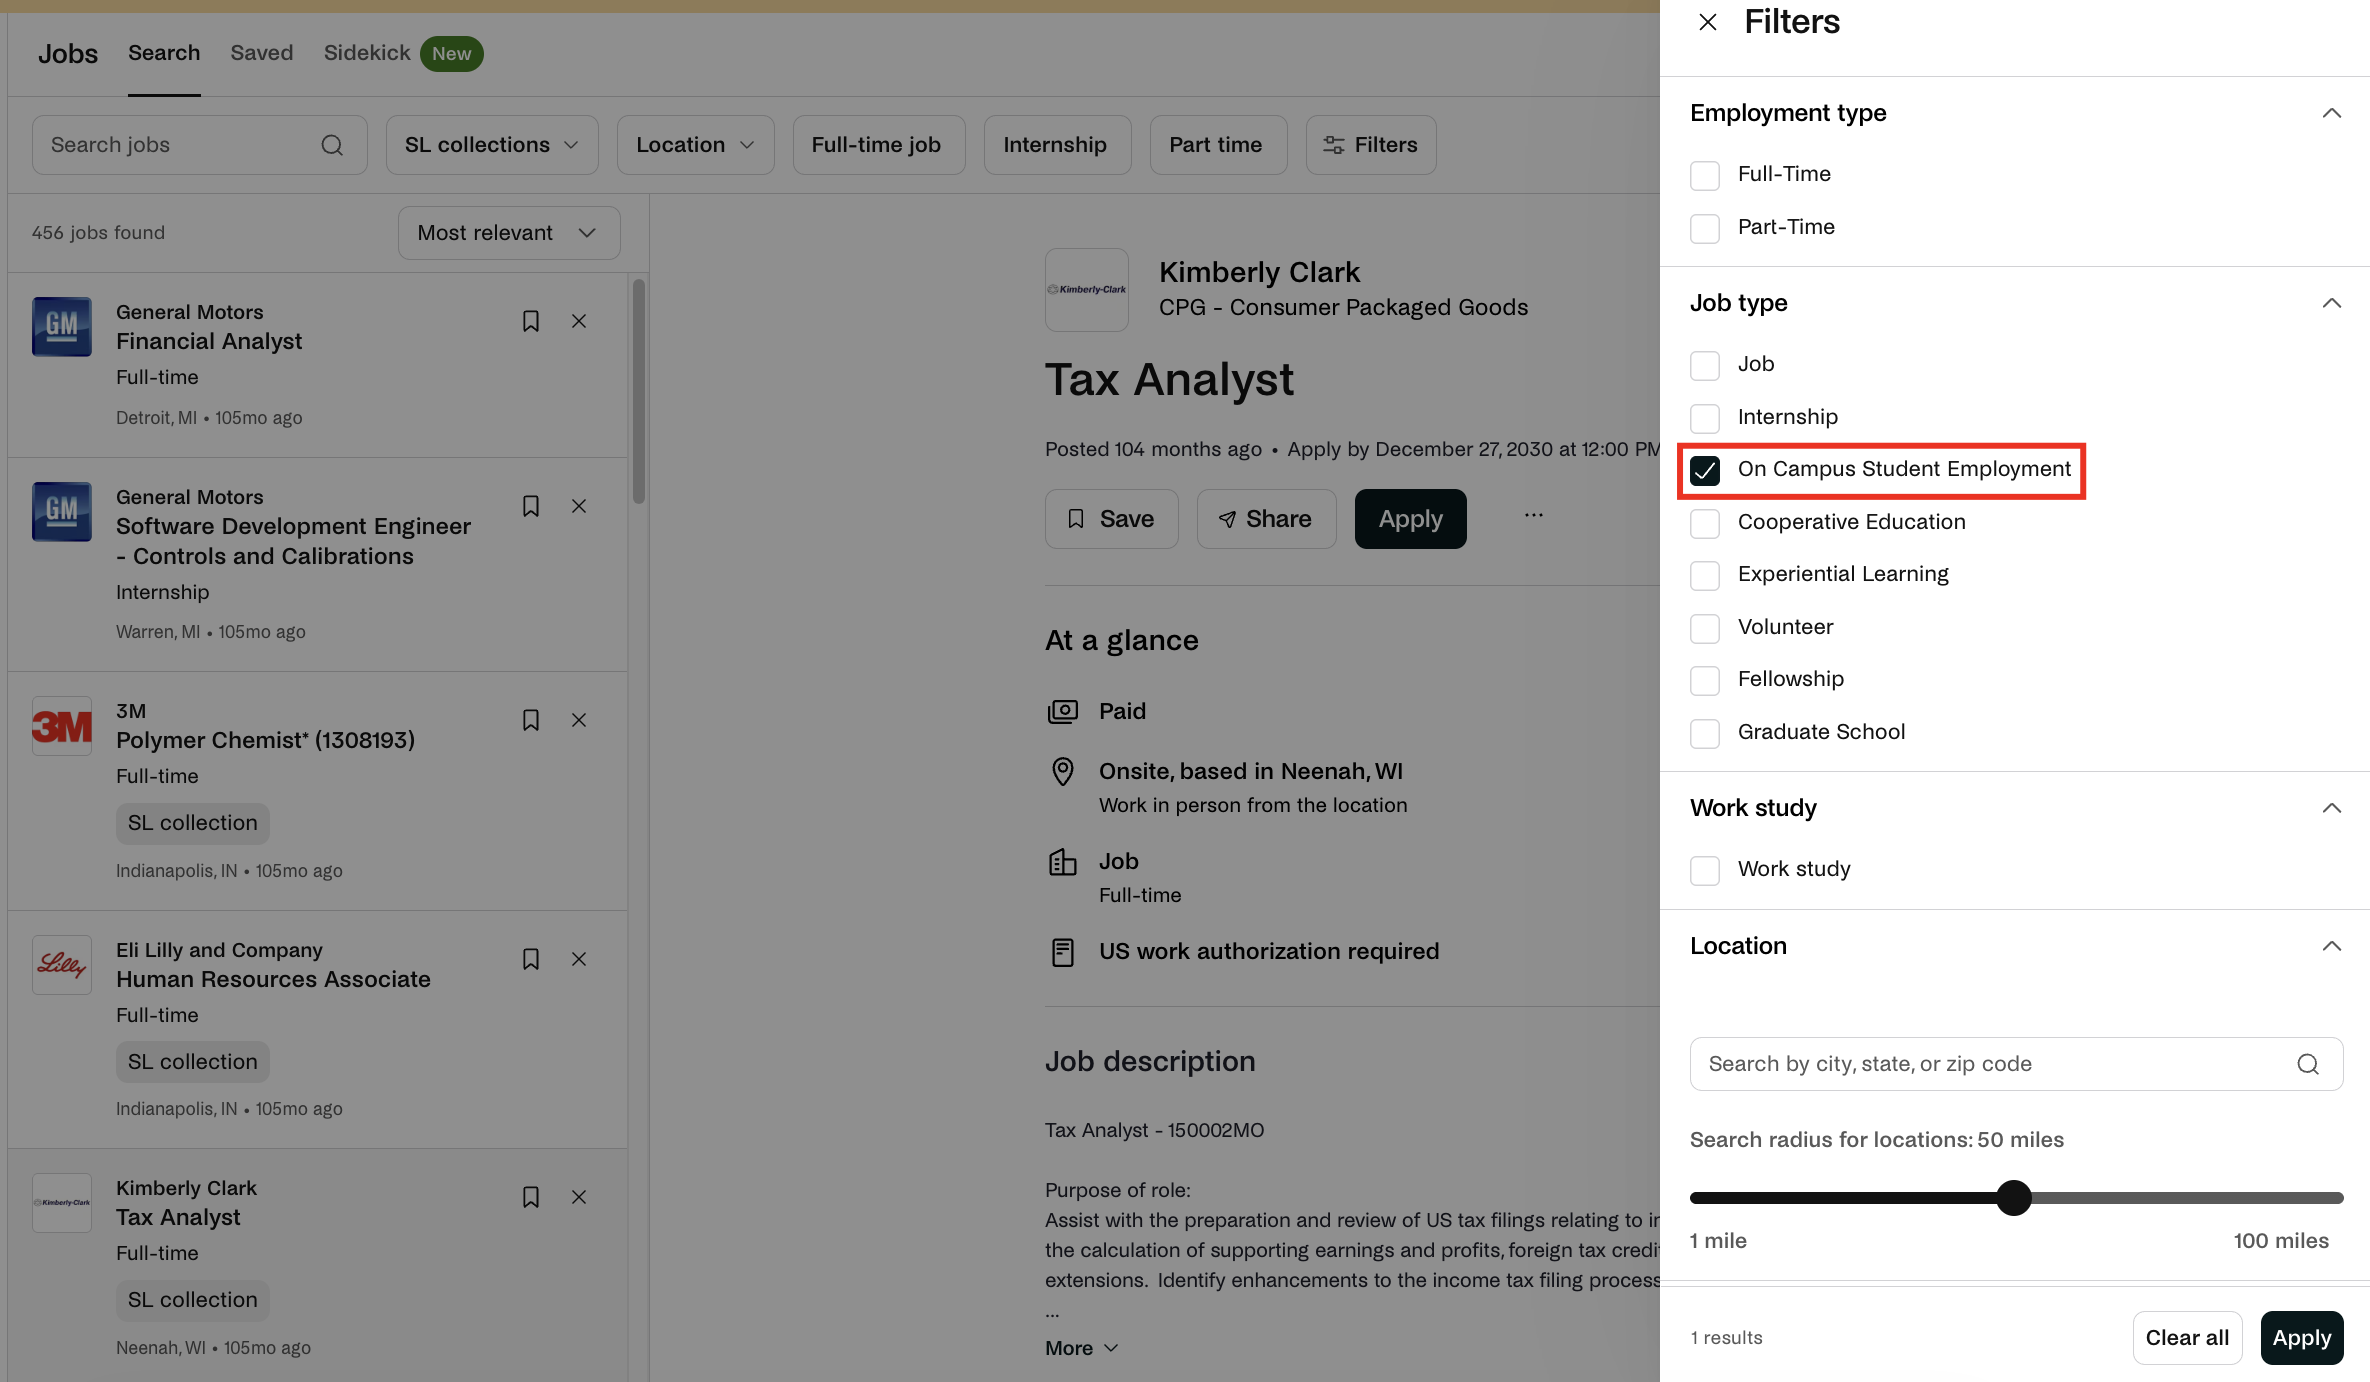The height and width of the screenshot is (1382, 2370).
Task: Click the General Motors logo on Financial Analyst
Action: click(62, 326)
